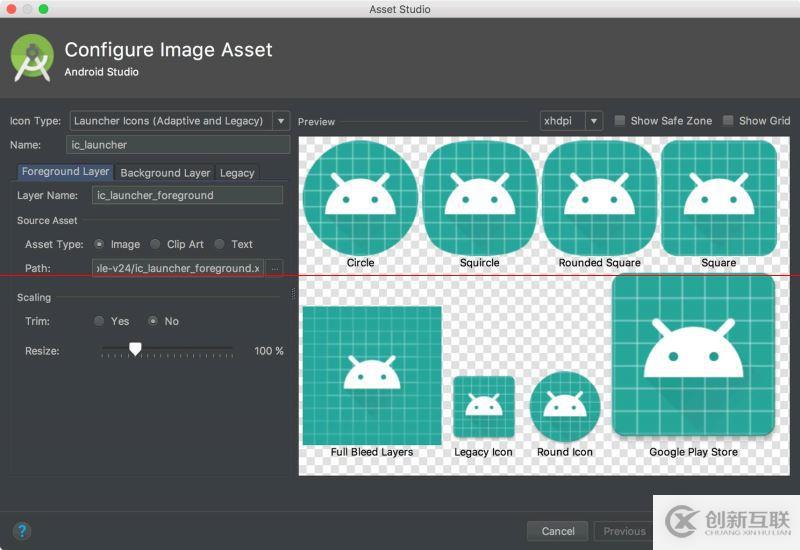Click the Circle icon preview

click(360, 197)
